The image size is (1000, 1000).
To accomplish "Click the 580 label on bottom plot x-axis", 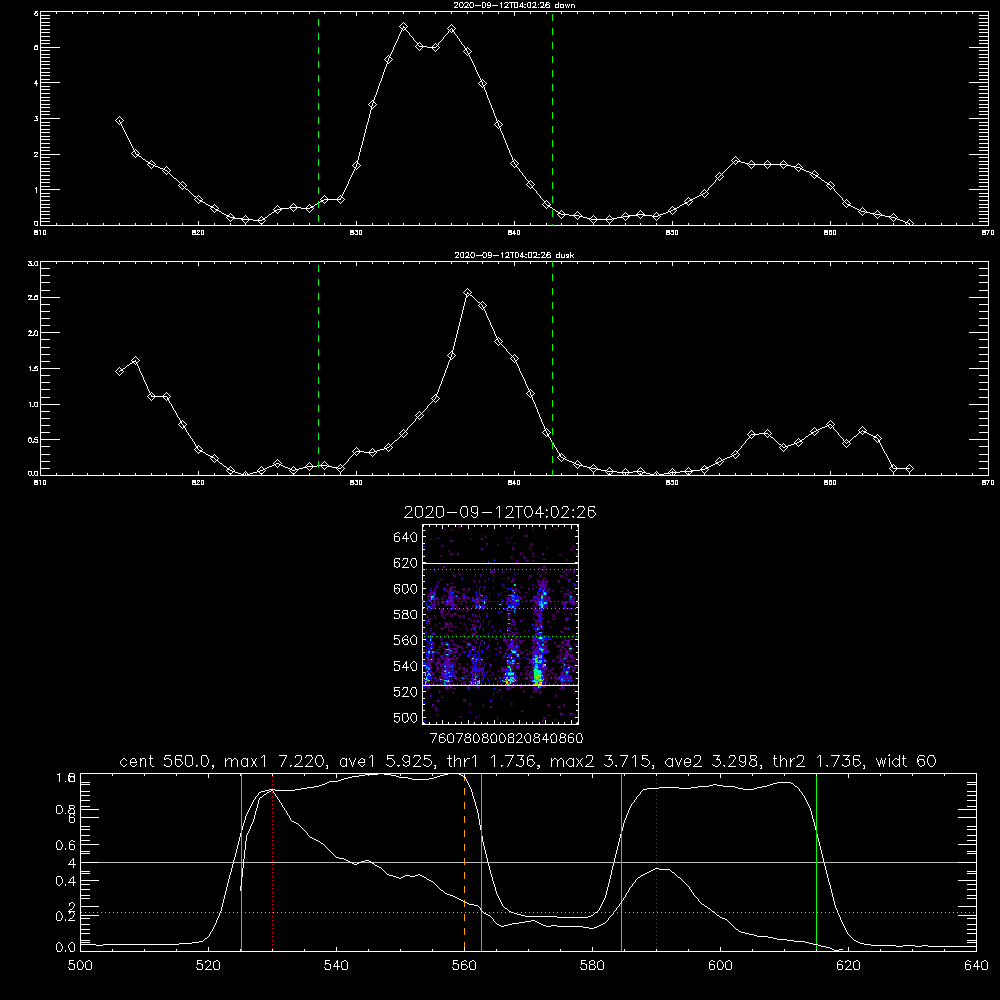I will pyautogui.click(x=592, y=966).
